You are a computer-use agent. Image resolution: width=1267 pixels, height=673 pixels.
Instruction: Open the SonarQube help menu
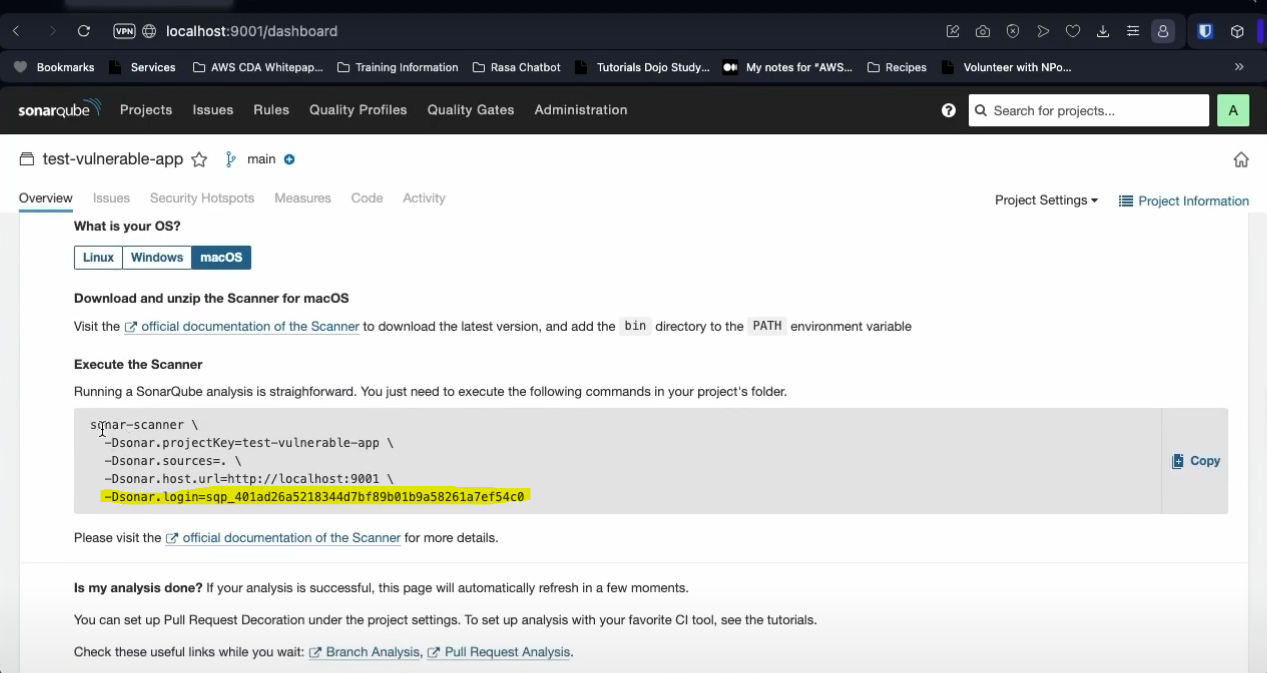coord(948,110)
